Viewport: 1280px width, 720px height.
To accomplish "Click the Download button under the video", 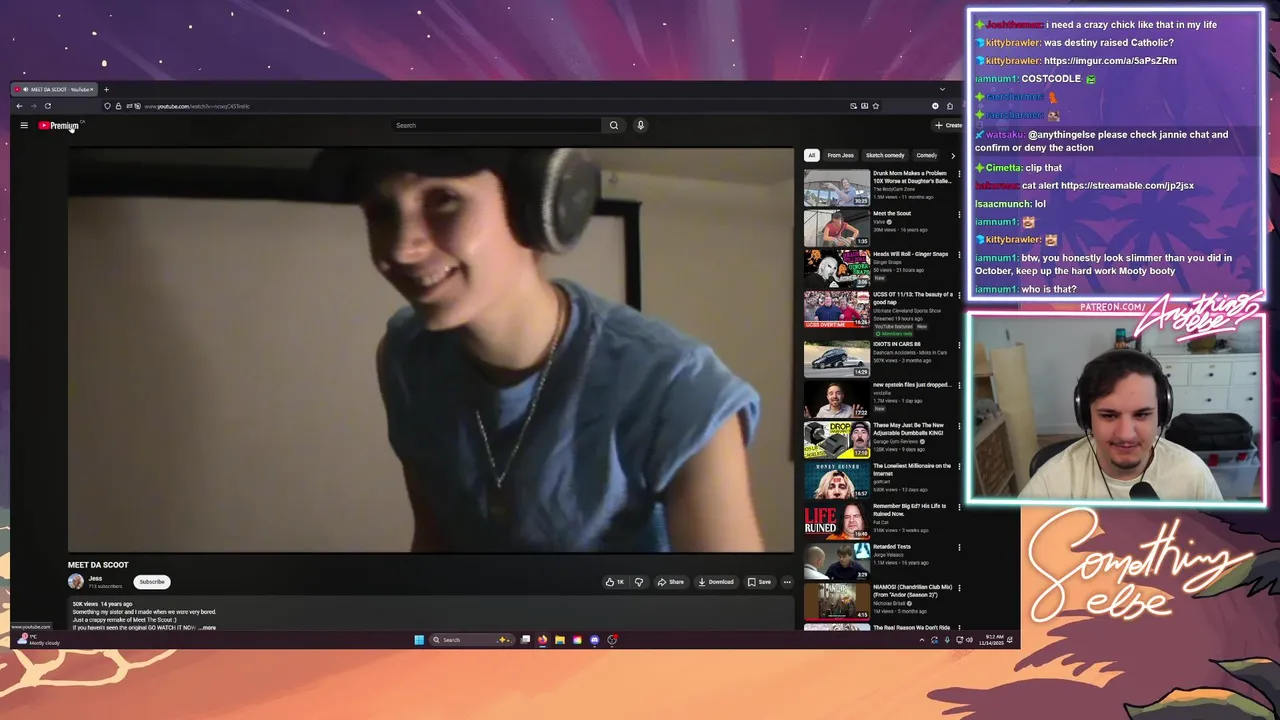I will coord(716,582).
